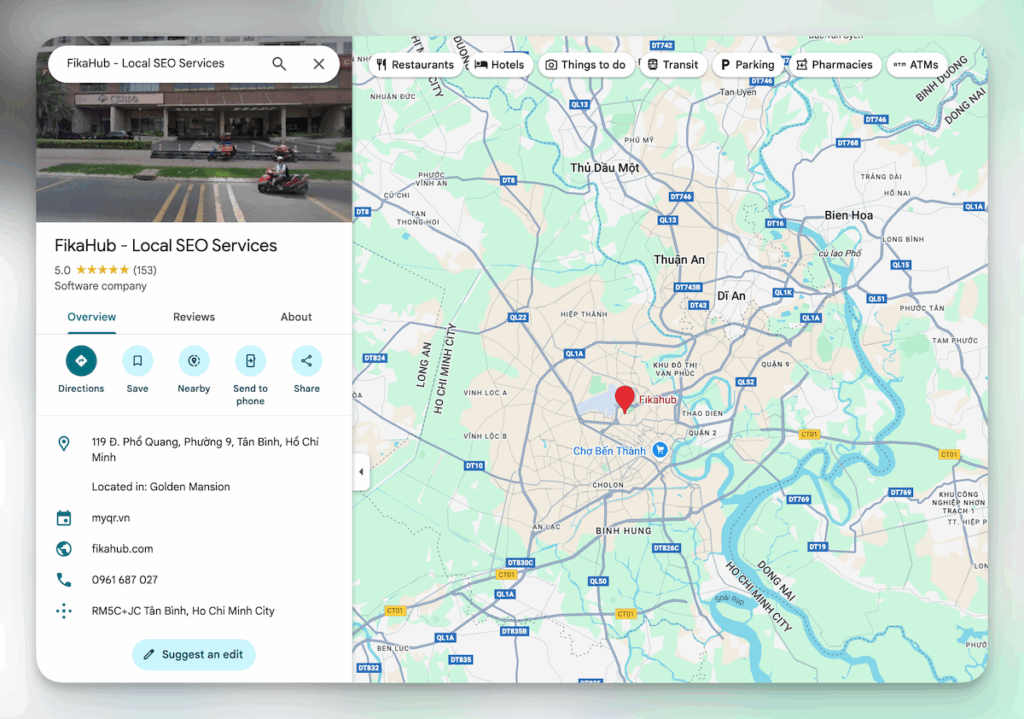This screenshot has width=1024, height=719.
Task: Click the BINH HUNG map label
Action: click(623, 531)
